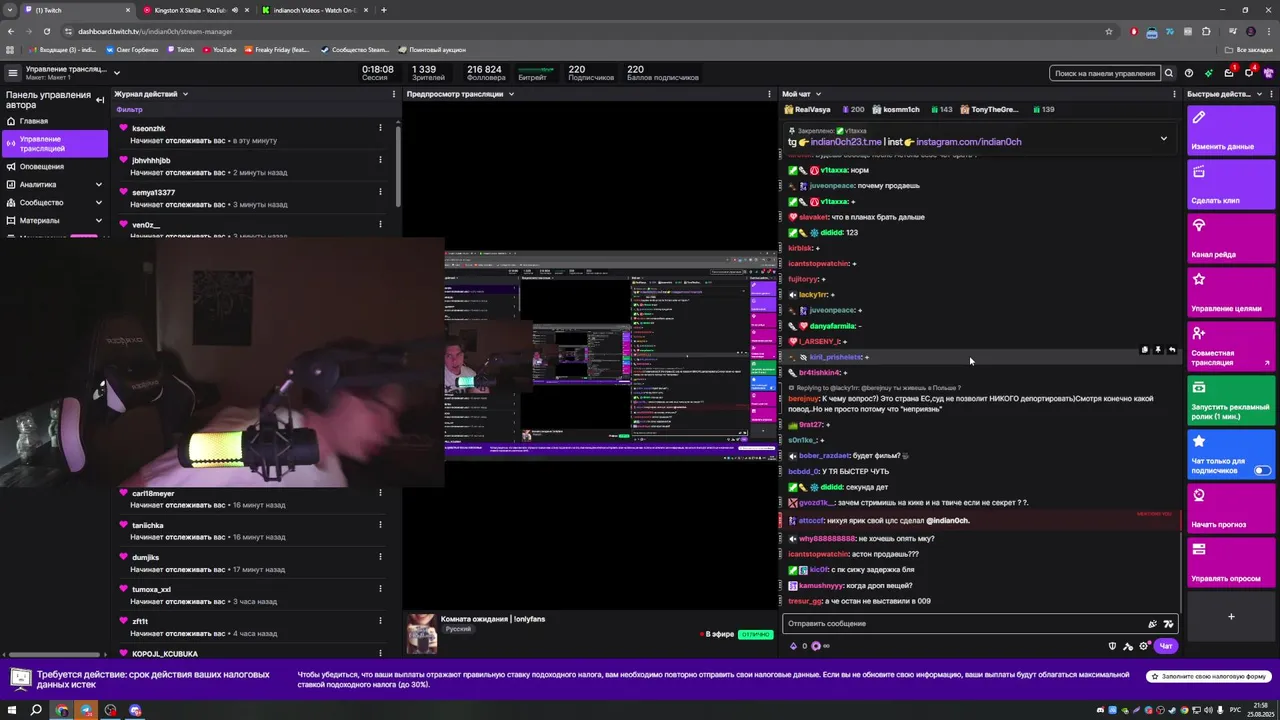Expand the Сообщество sidebar section

click(x=98, y=202)
